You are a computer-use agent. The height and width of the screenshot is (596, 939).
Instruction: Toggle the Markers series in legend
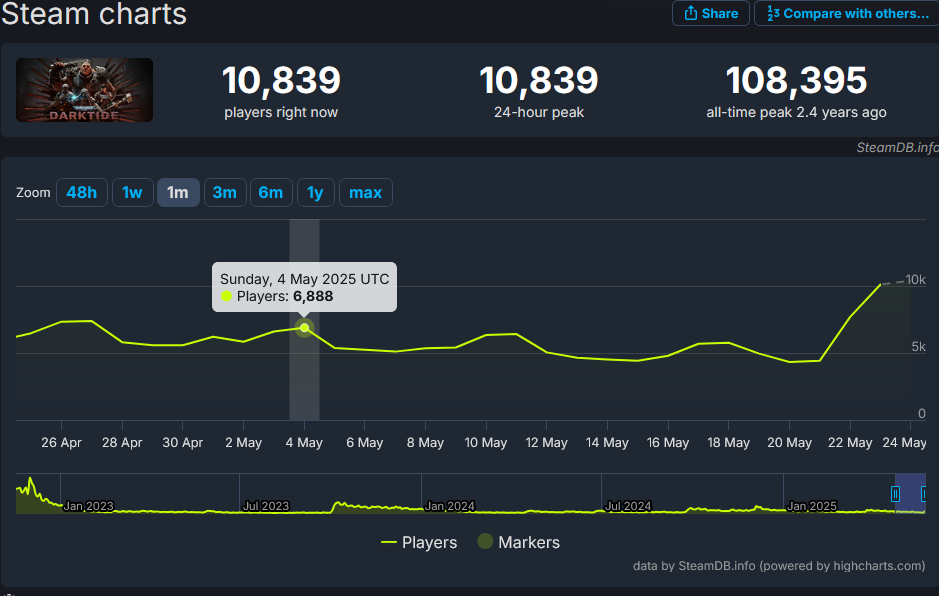coord(519,542)
